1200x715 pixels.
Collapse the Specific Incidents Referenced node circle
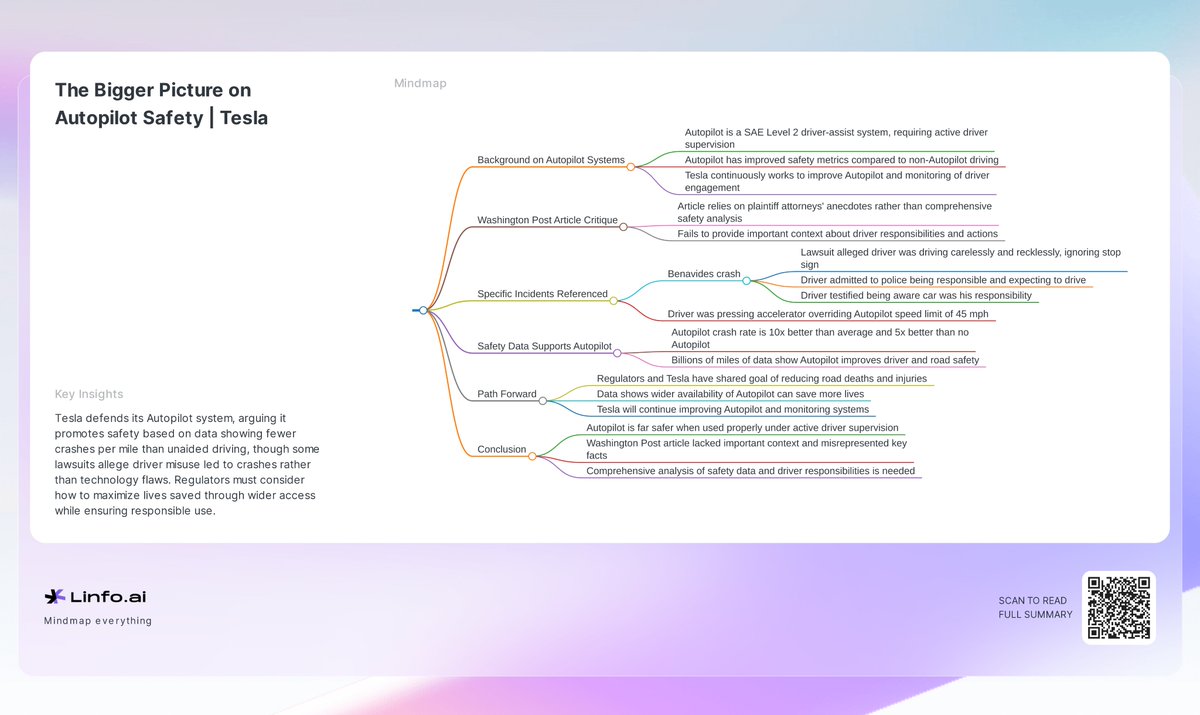click(x=613, y=300)
